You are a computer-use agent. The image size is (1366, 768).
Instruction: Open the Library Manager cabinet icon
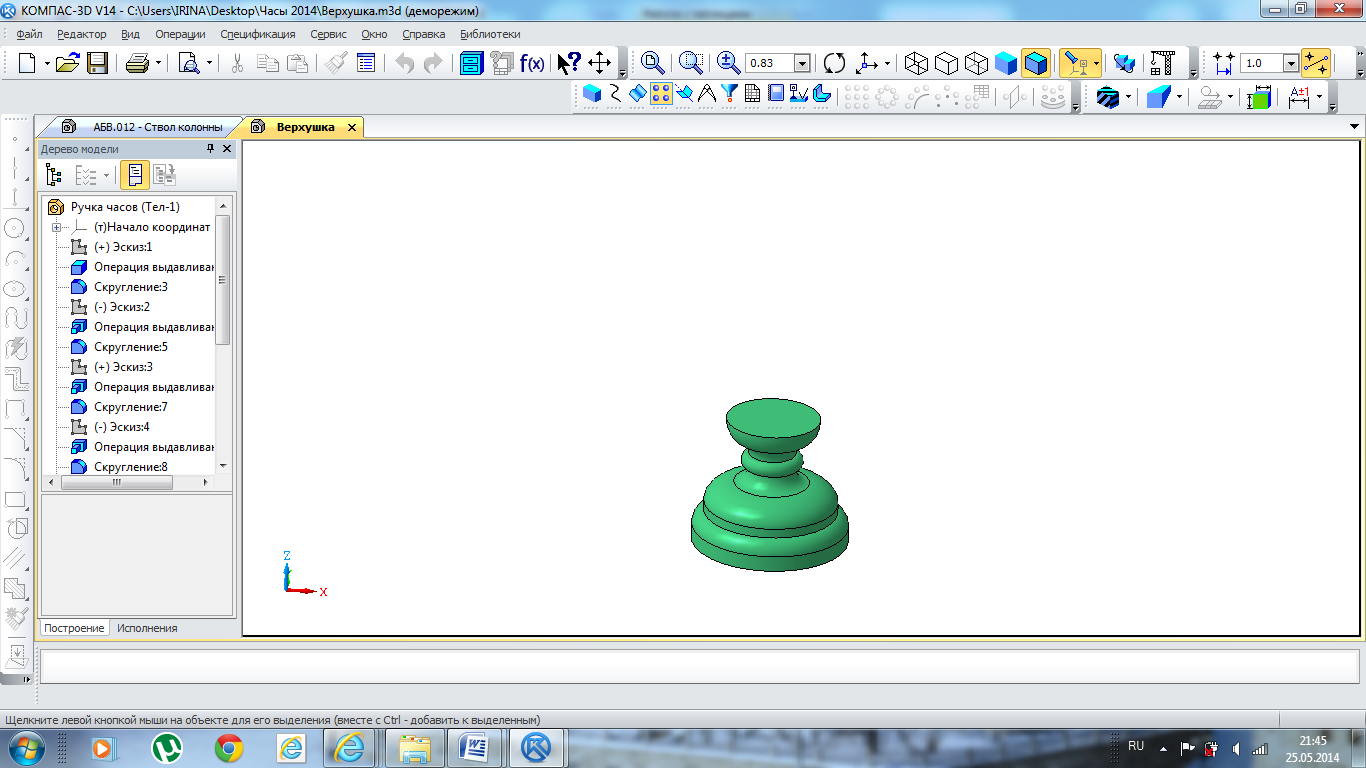pos(471,63)
